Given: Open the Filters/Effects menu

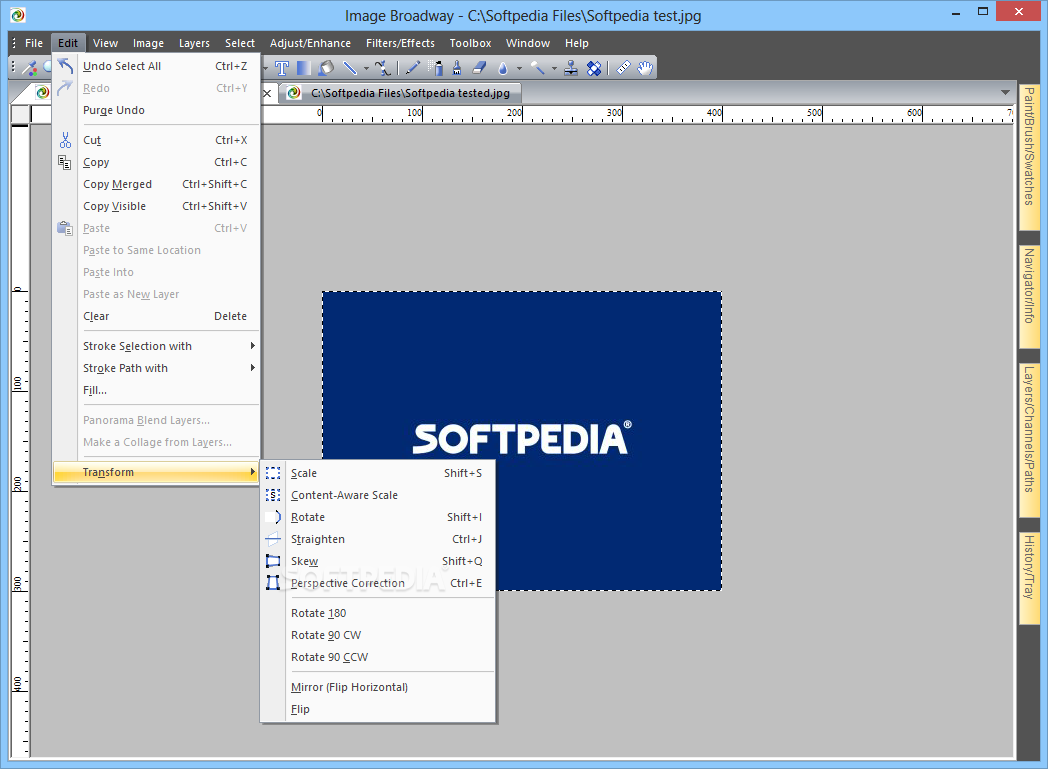Looking at the screenshot, I should pos(400,43).
